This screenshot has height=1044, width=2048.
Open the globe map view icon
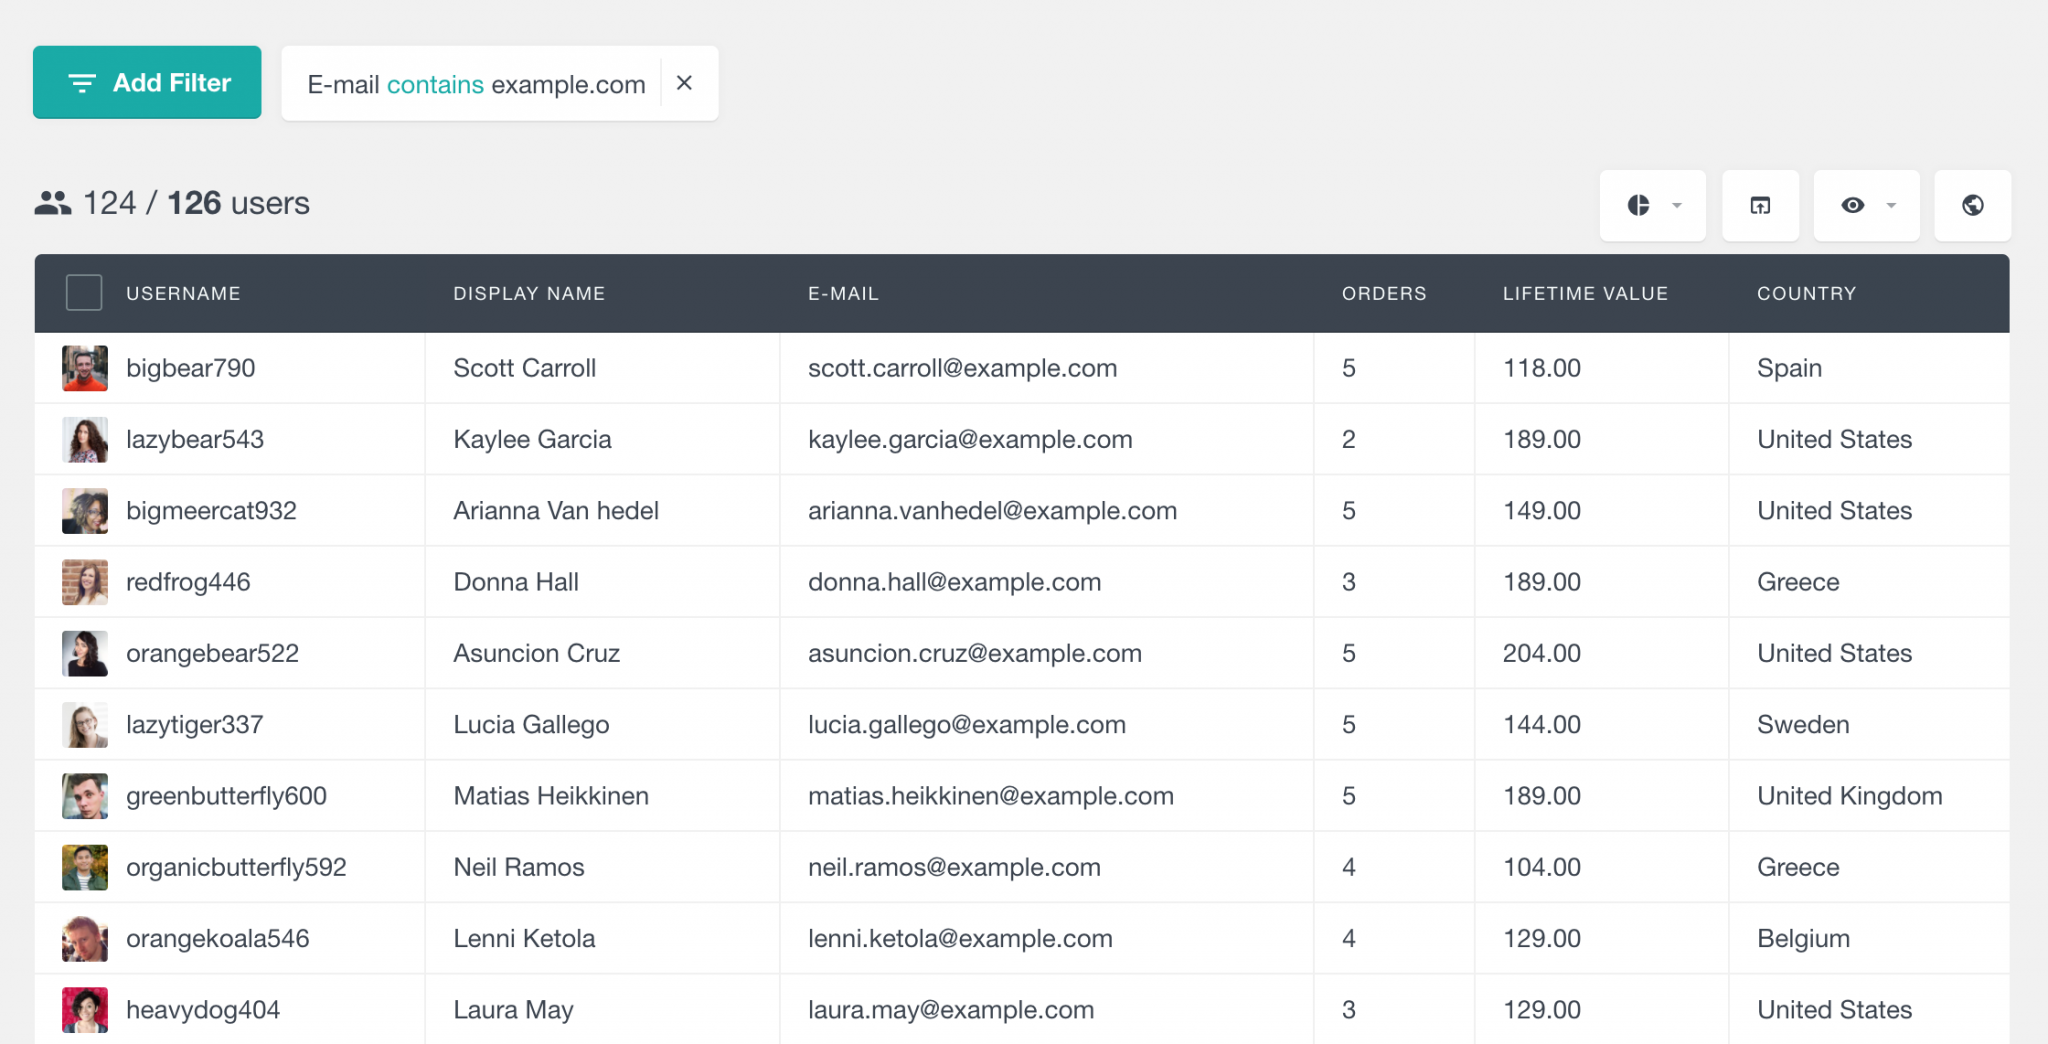(x=1972, y=205)
